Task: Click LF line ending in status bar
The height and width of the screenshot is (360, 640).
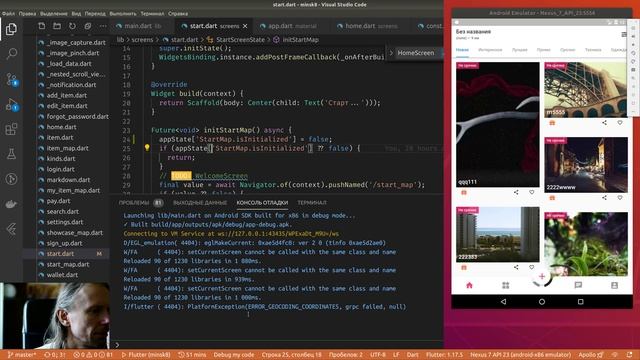Action: [x=396, y=355]
